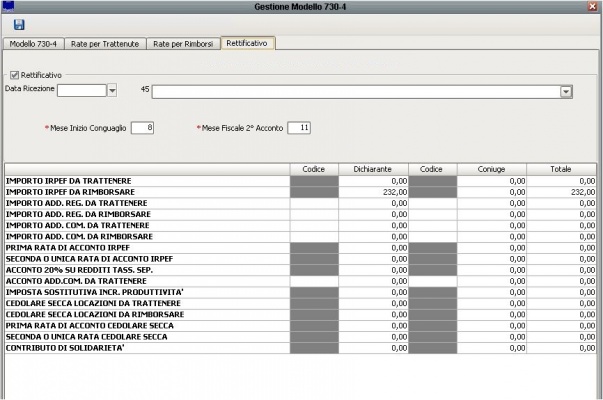This screenshot has width=603, height=400.
Task: Click Totale cell of CONTRIBUTO DI SOLIDARIETA'
Action: pyautogui.click(x=561, y=348)
